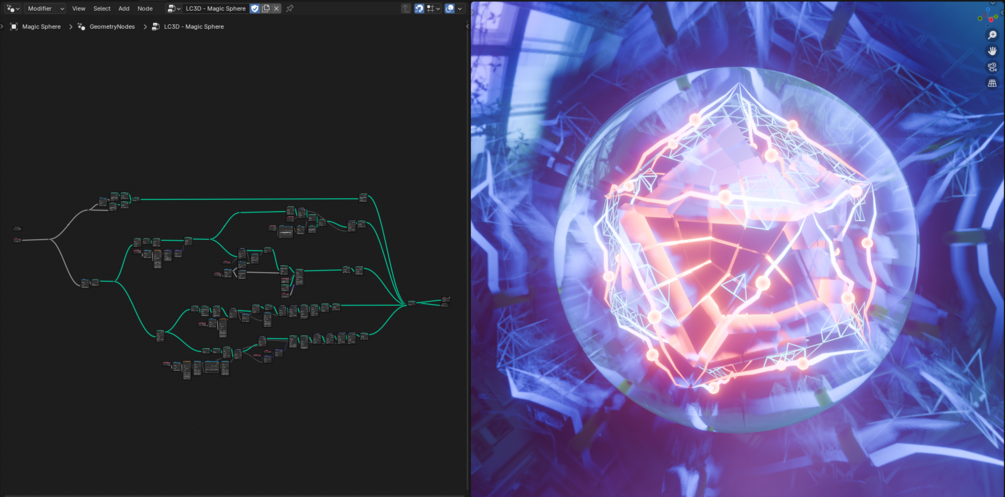Click the viewport zoom magnifier icon
This screenshot has width=1005, height=497.
pos(992,35)
